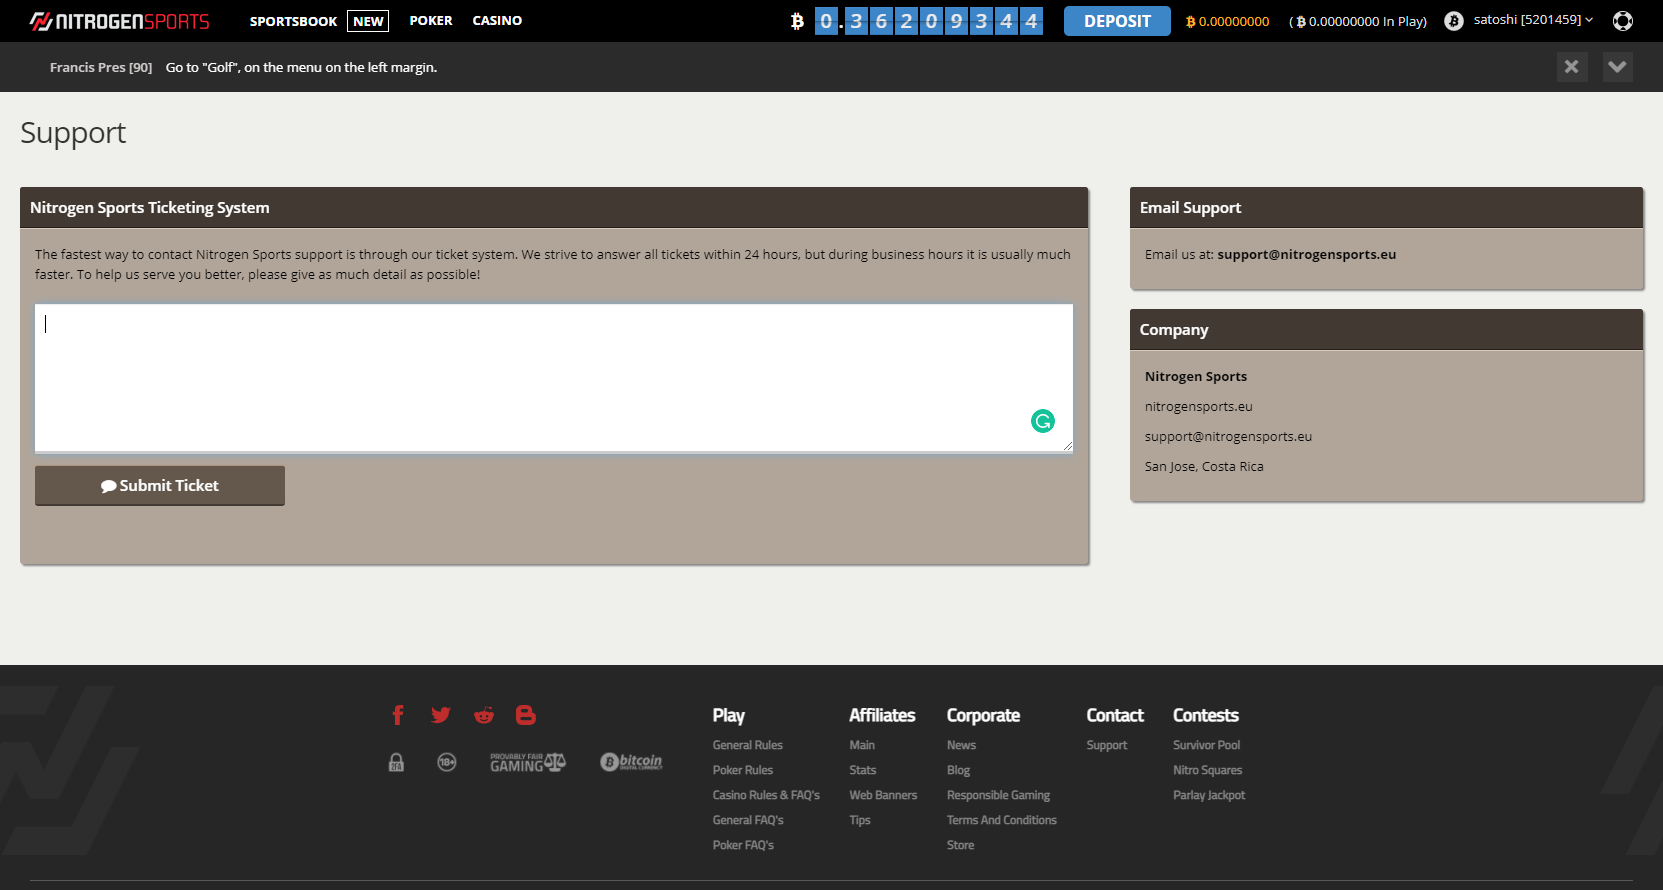This screenshot has height=890, width=1663.
Task: Open the Sportsbook menu
Action: click(293, 21)
